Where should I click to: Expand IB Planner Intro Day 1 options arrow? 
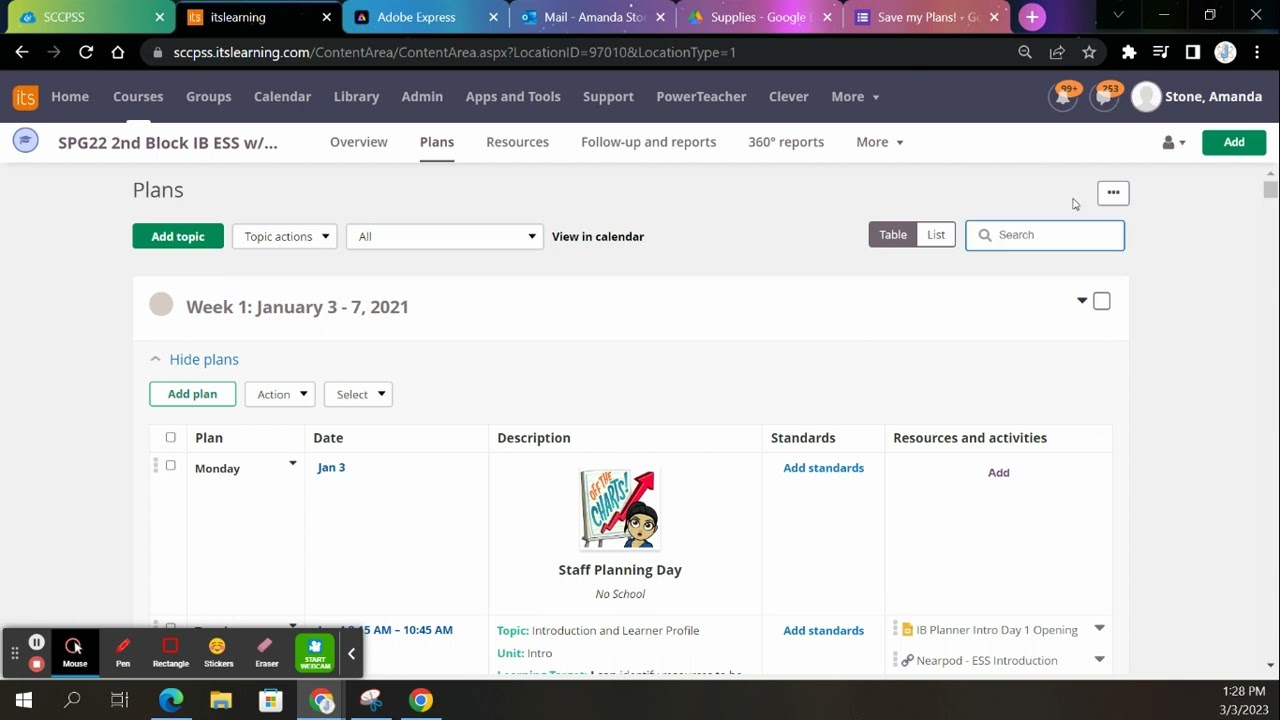coord(1099,628)
